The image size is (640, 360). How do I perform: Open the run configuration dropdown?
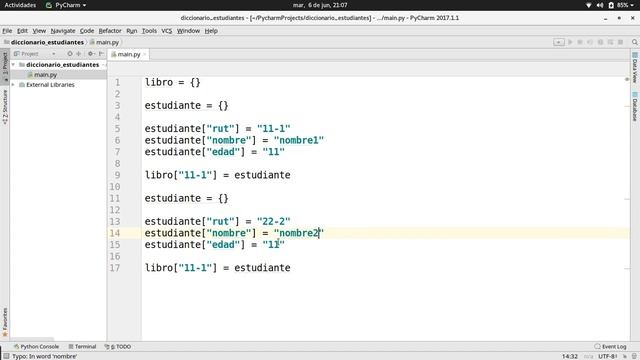tap(559, 42)
